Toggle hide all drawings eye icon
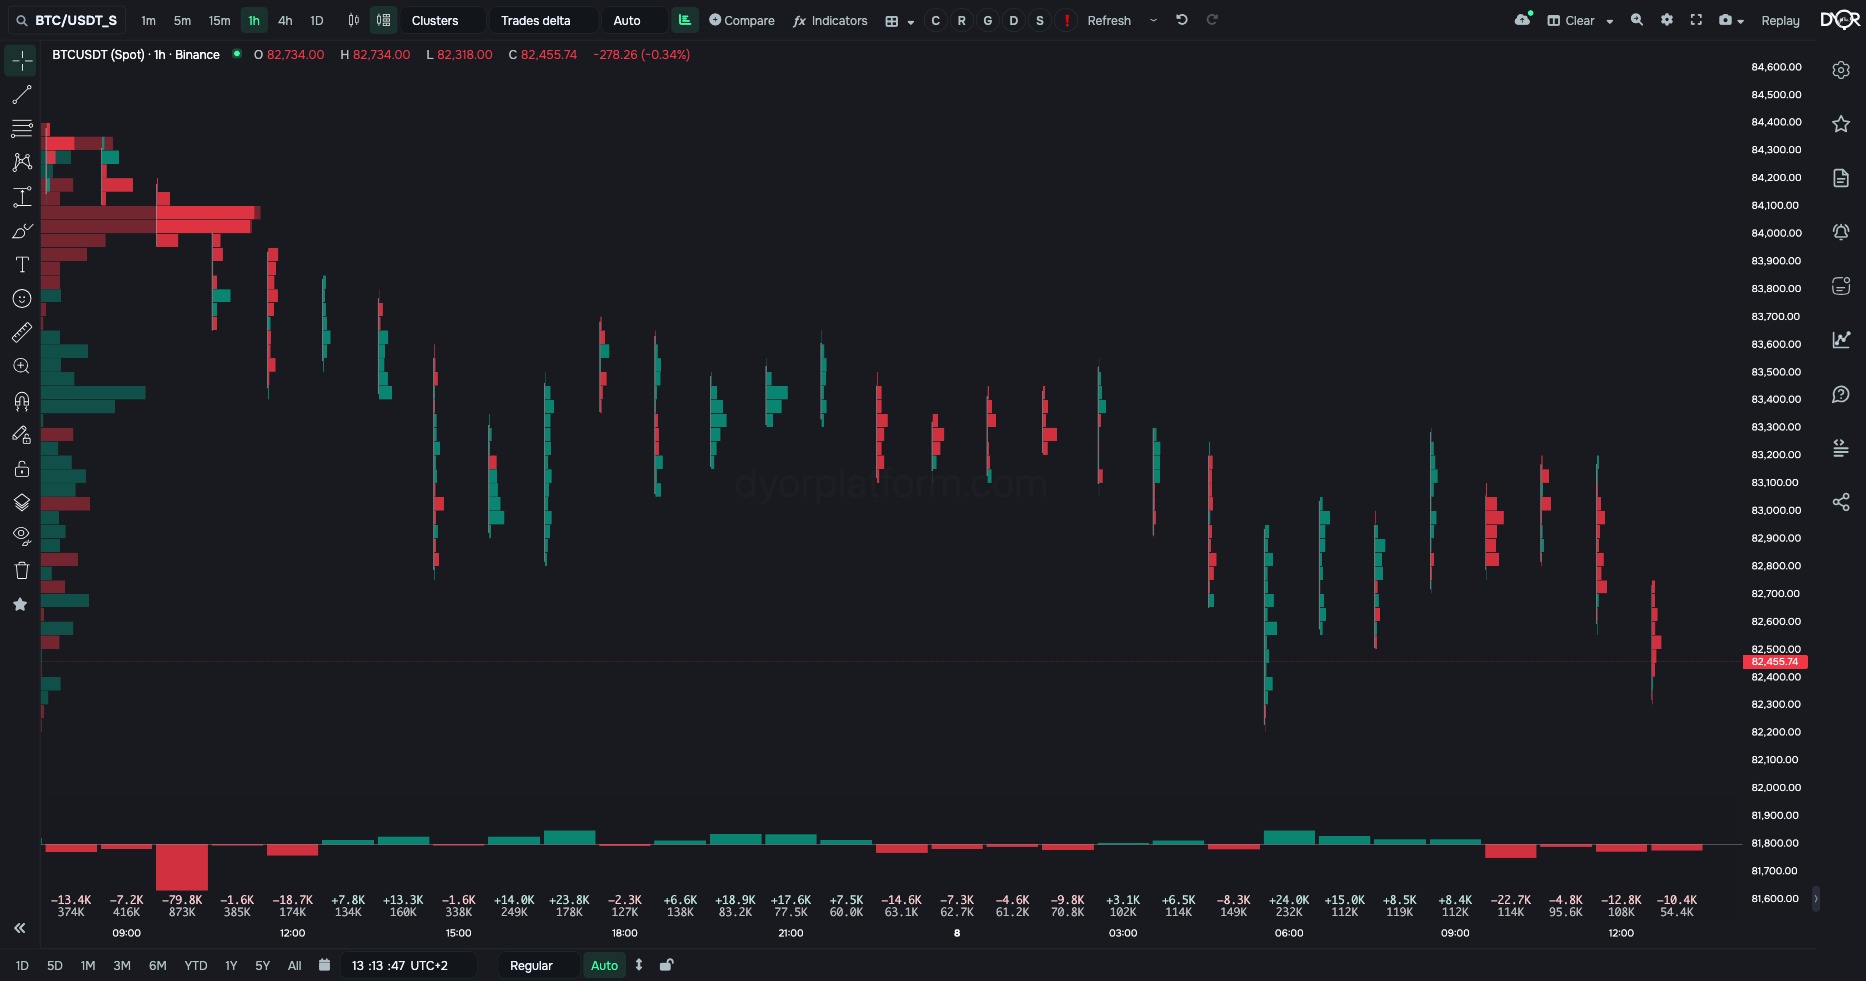 click(21, 537)
